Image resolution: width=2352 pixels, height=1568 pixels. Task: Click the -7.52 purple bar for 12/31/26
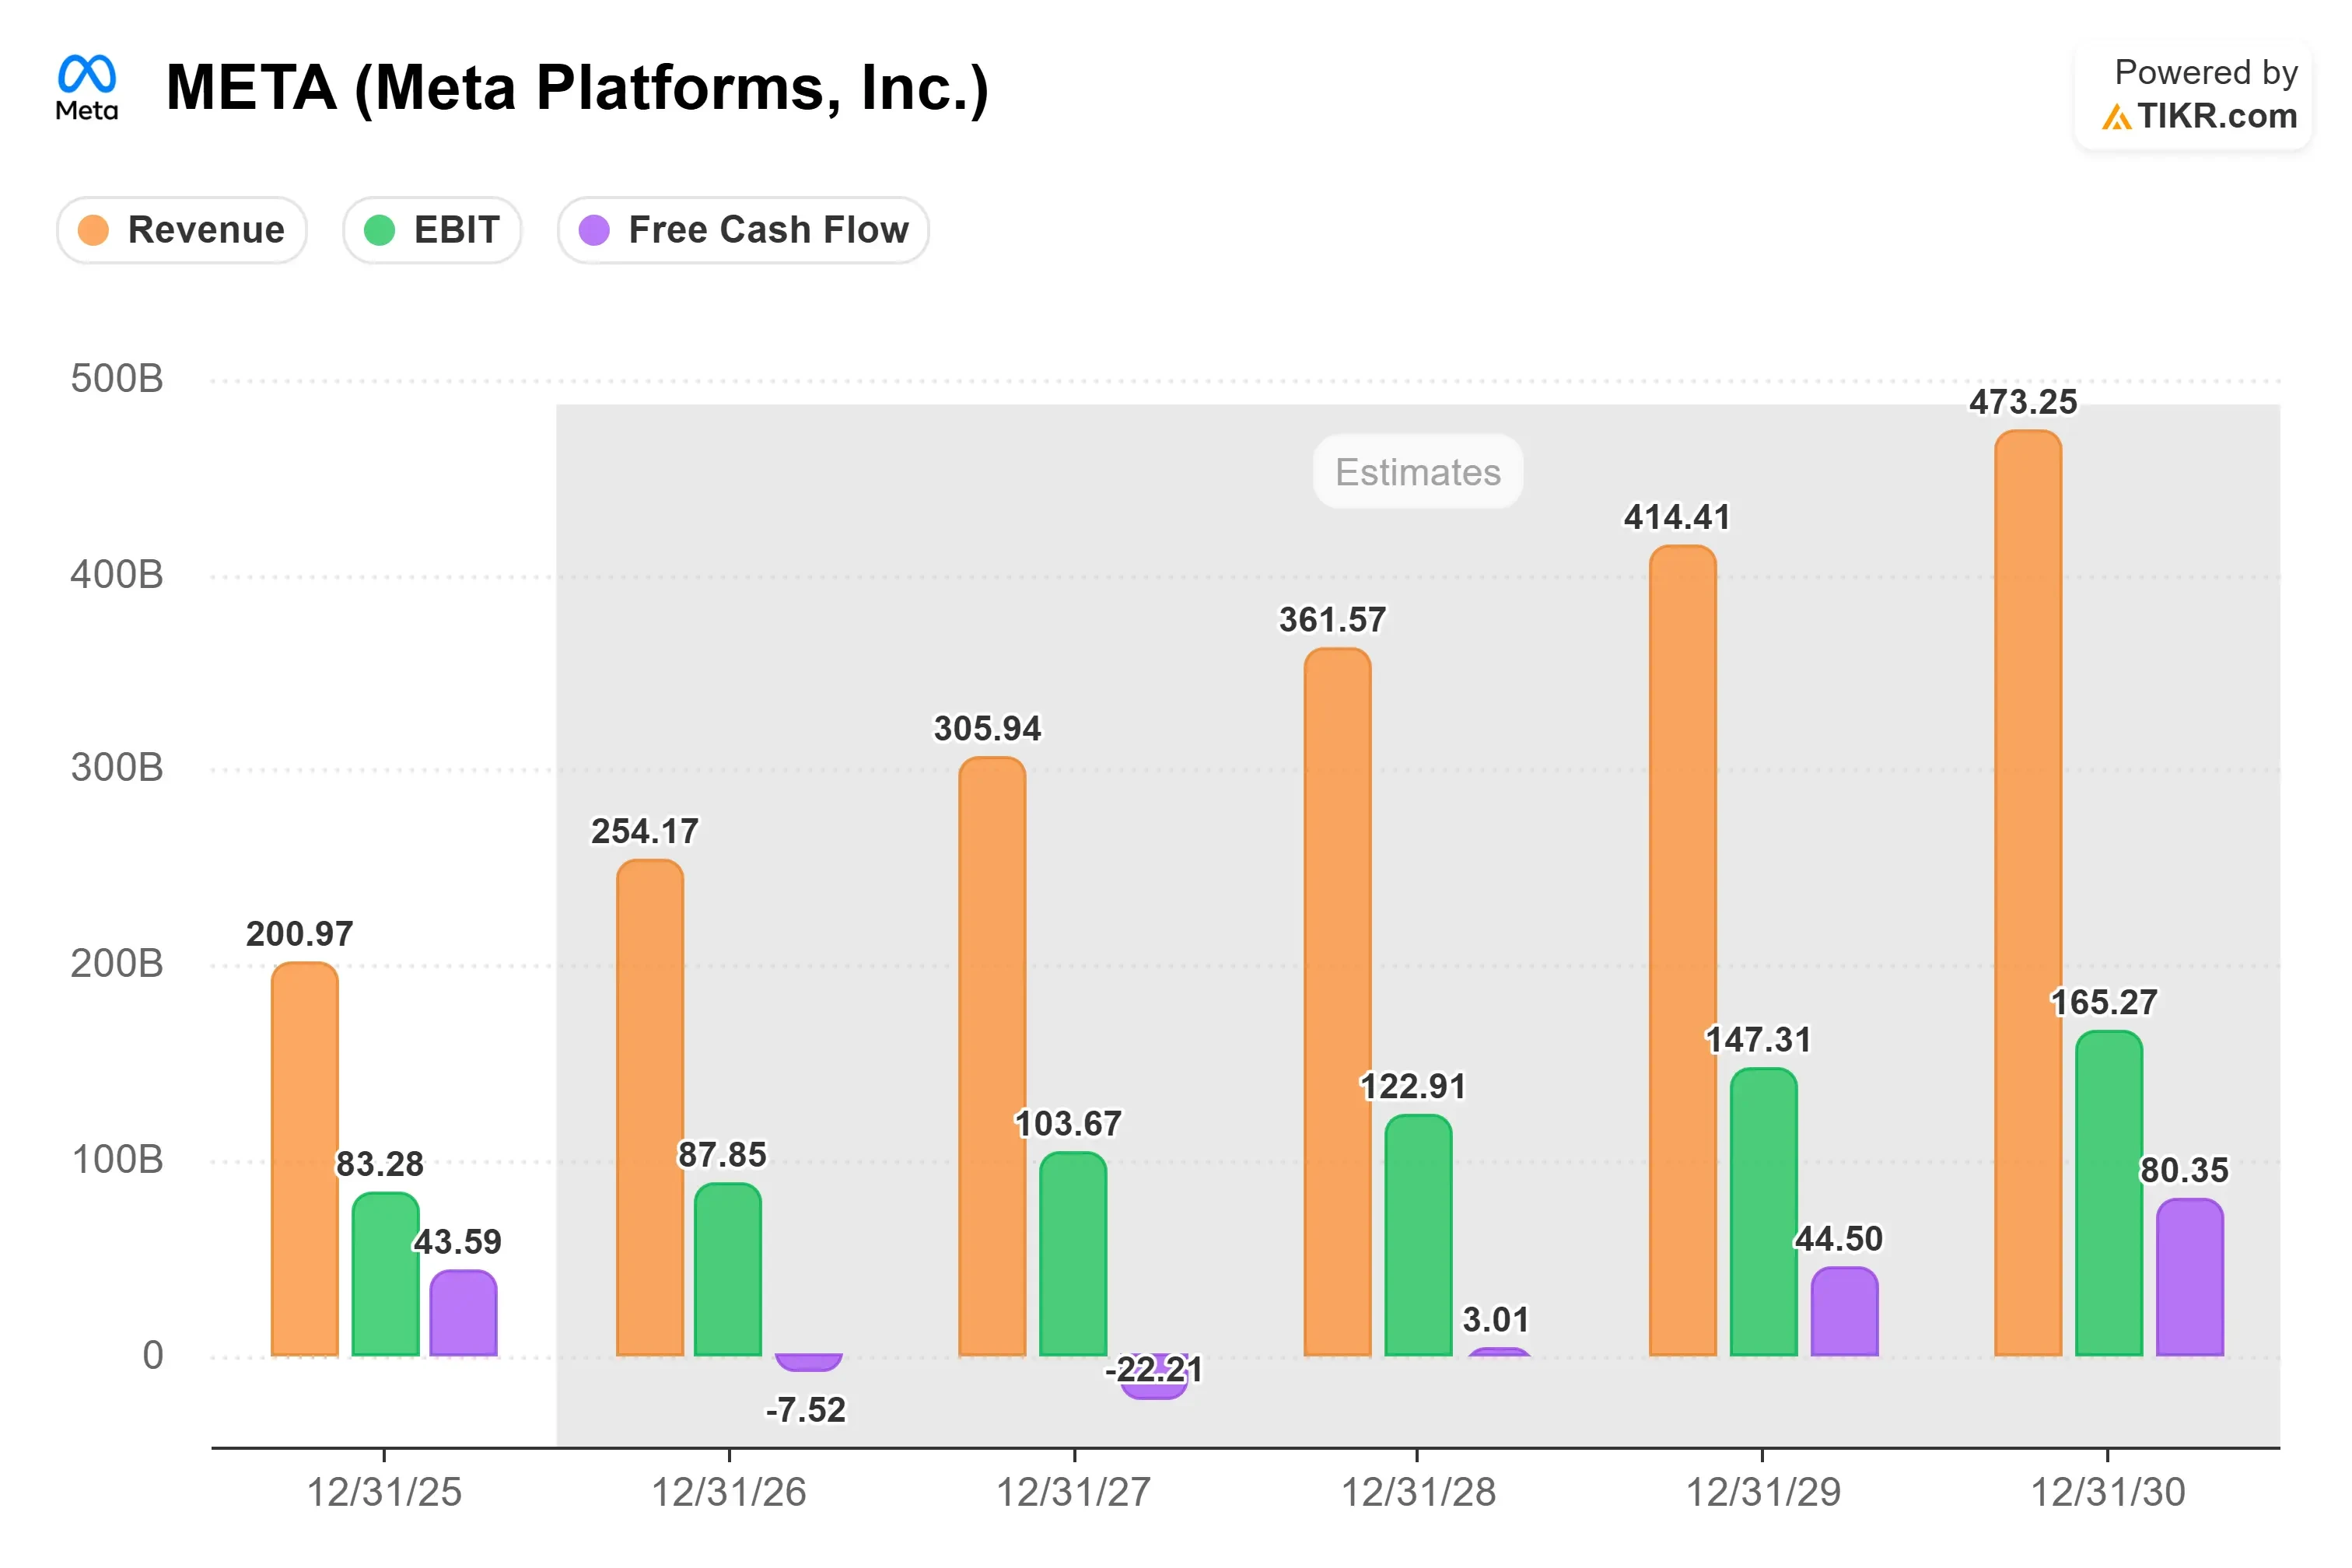pos(808,1363)
